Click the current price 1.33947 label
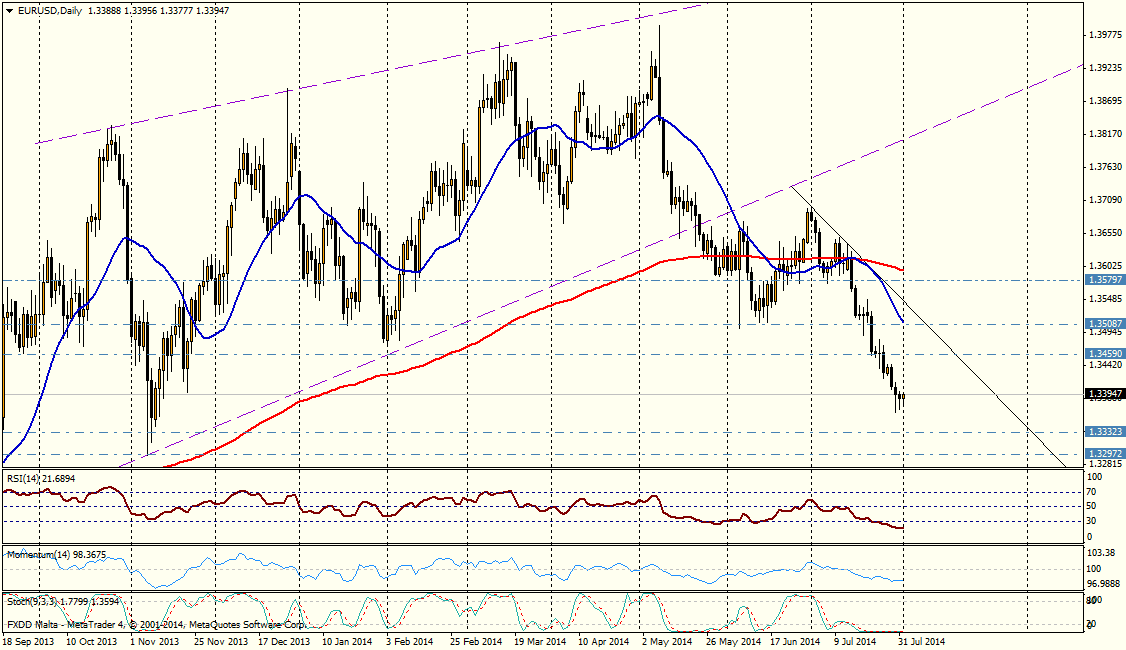 click(x=1104, y=395)
